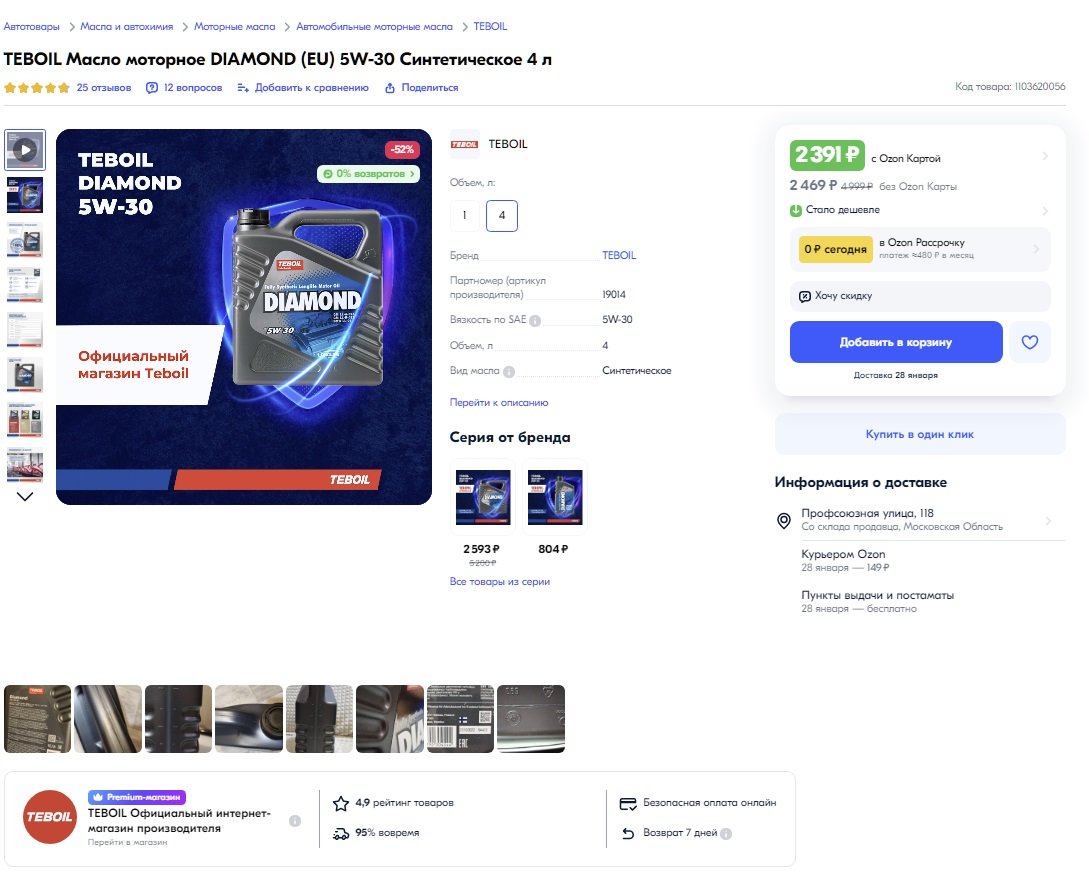This screenshot has width=1089, height=872.
Task: Expand Стало дешевле price history arrow
Action: click(1045, 210)
